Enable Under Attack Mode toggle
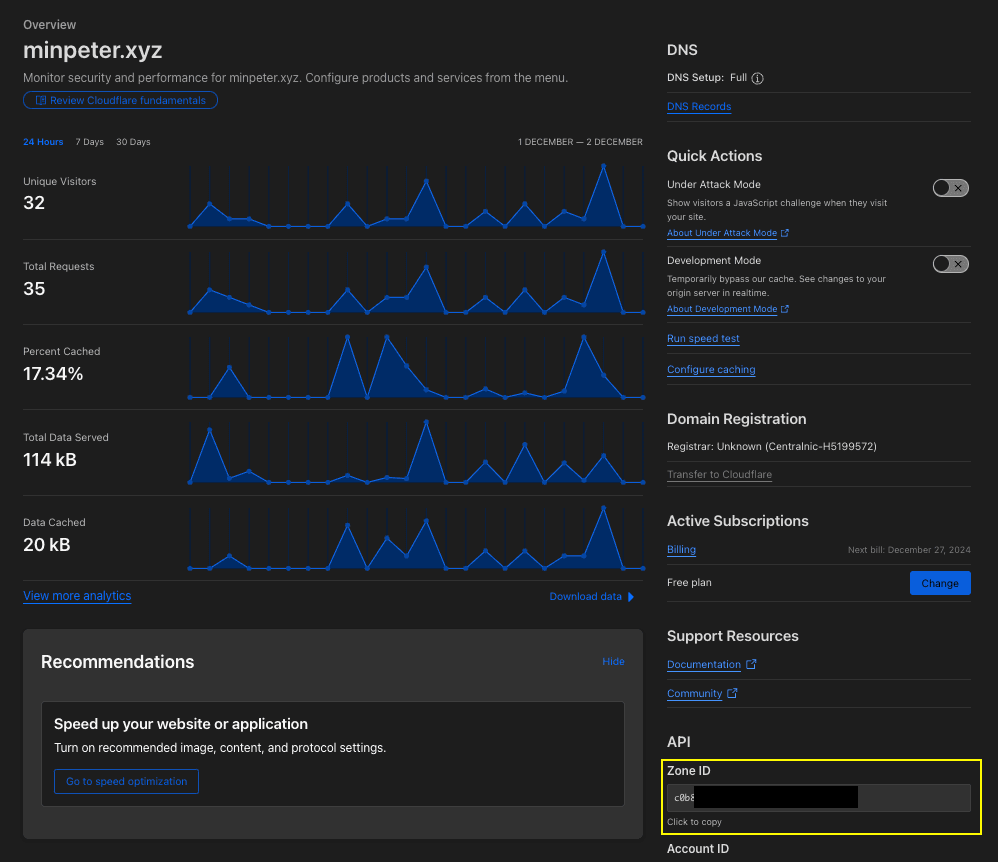The image size is (998, 862). pos(950,188)
